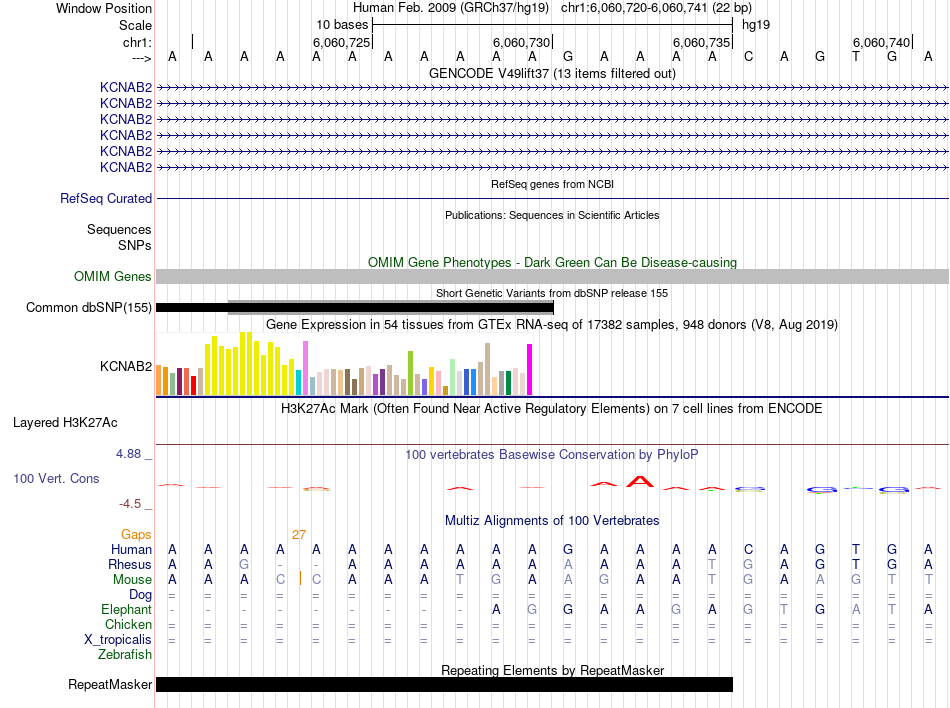Select the Mouse species alignment label
Viewport: 950px width, 708px height.
tap(133, 580)
